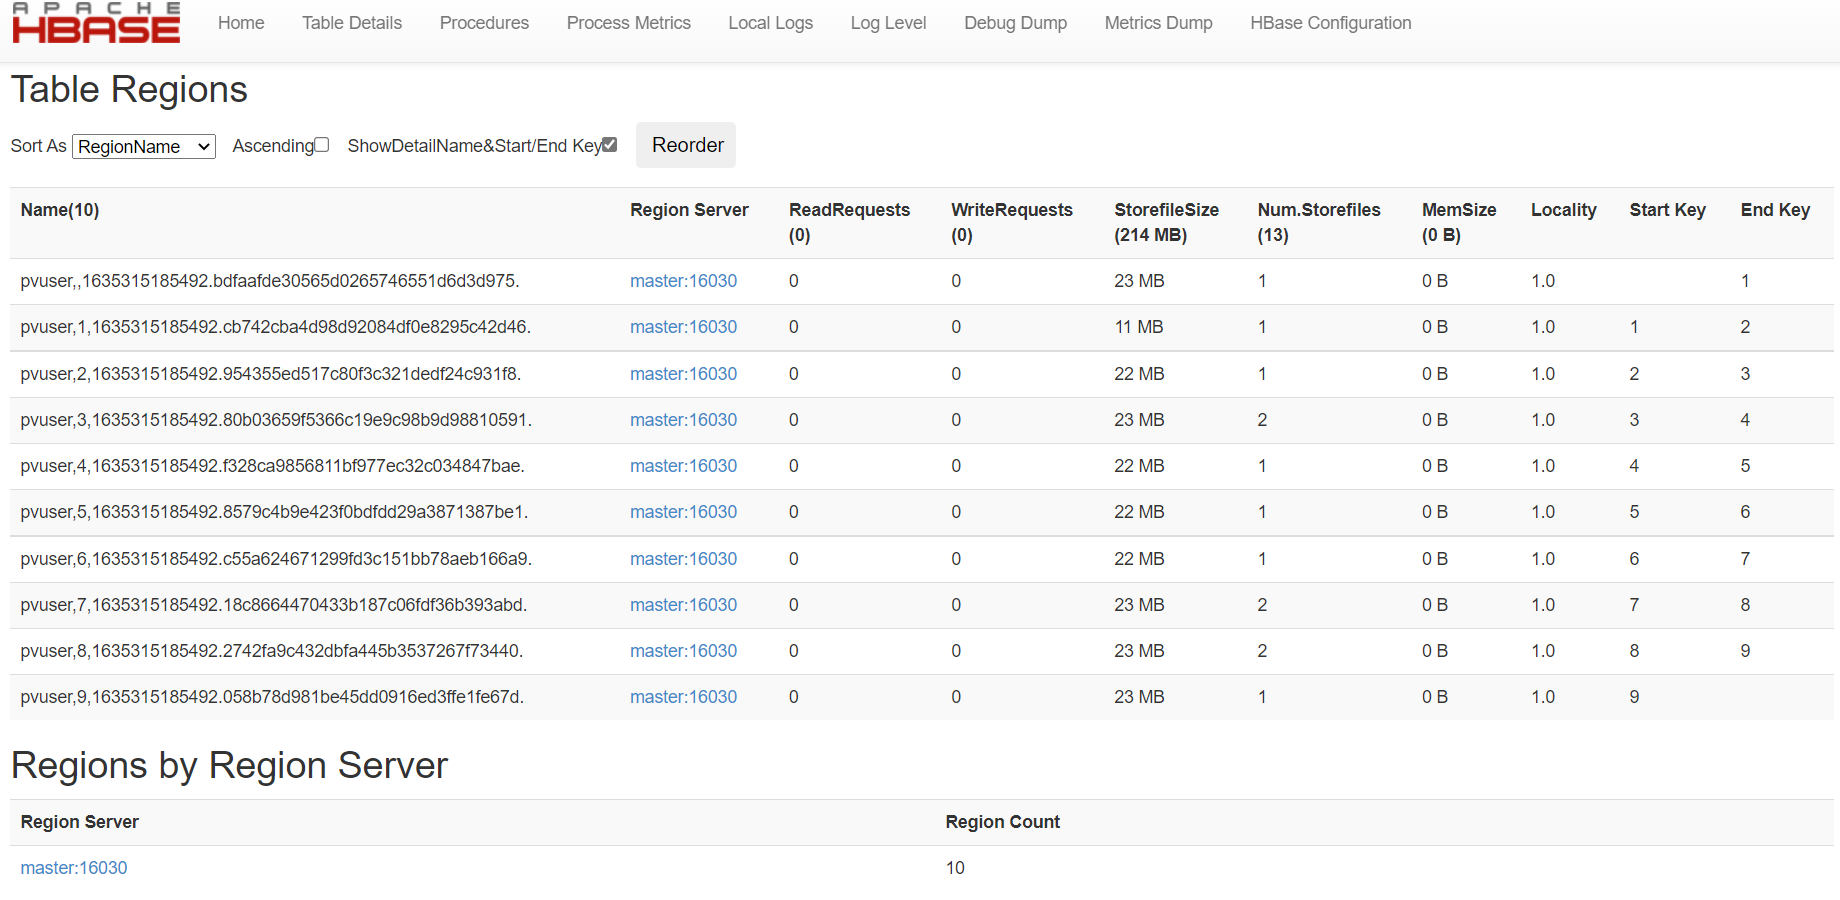This screenshot has height=900, width=1840.
Task: Click the StorefileSize (214 MB) header
Action: coord(1166,222)
